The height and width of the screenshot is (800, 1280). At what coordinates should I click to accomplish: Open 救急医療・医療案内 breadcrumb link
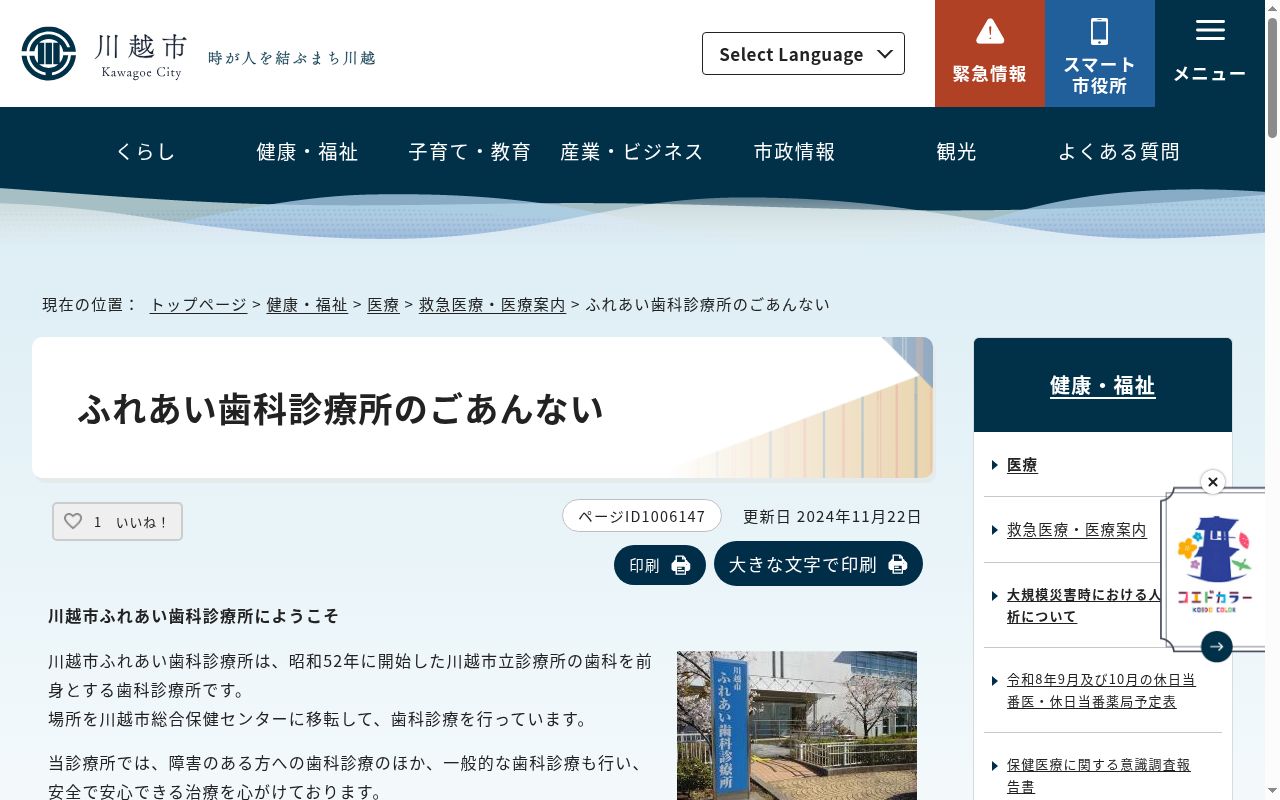pyautogui.click(x=492, y=305)
